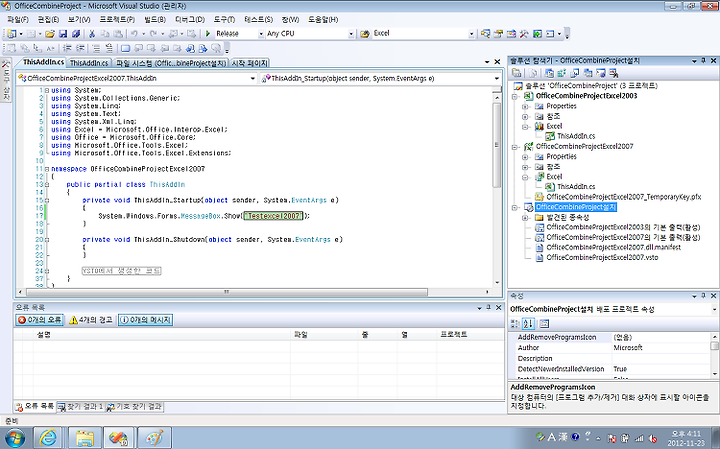Screen dimensions: 720x449
Task: Open the Excel find combo box dropdown
Action: tap(471, 34)
